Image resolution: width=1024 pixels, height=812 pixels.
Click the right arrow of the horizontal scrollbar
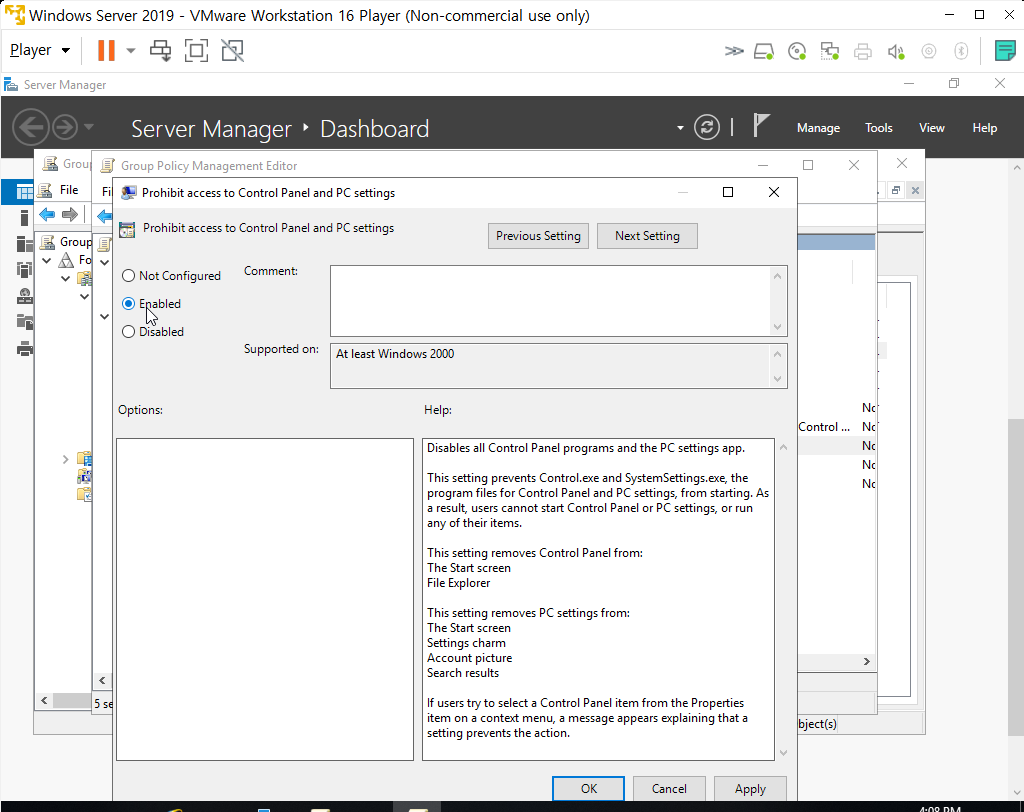tap(867, 661)
